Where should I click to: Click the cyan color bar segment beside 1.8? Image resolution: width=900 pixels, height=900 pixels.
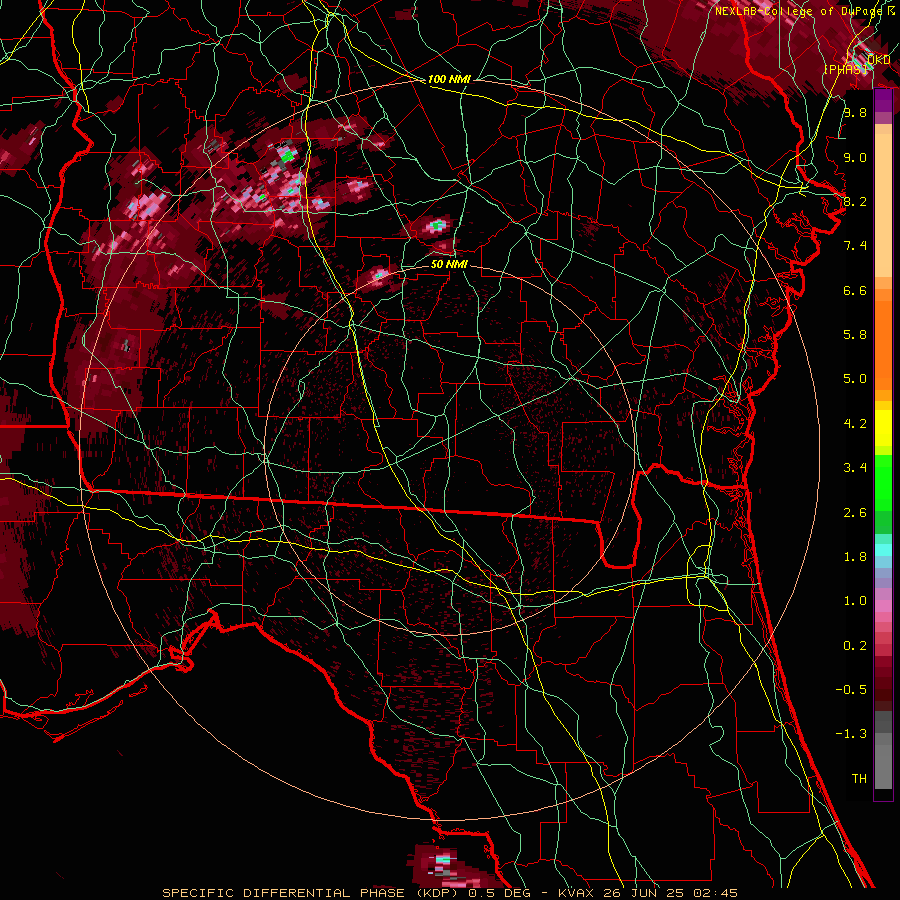point(883,550)
